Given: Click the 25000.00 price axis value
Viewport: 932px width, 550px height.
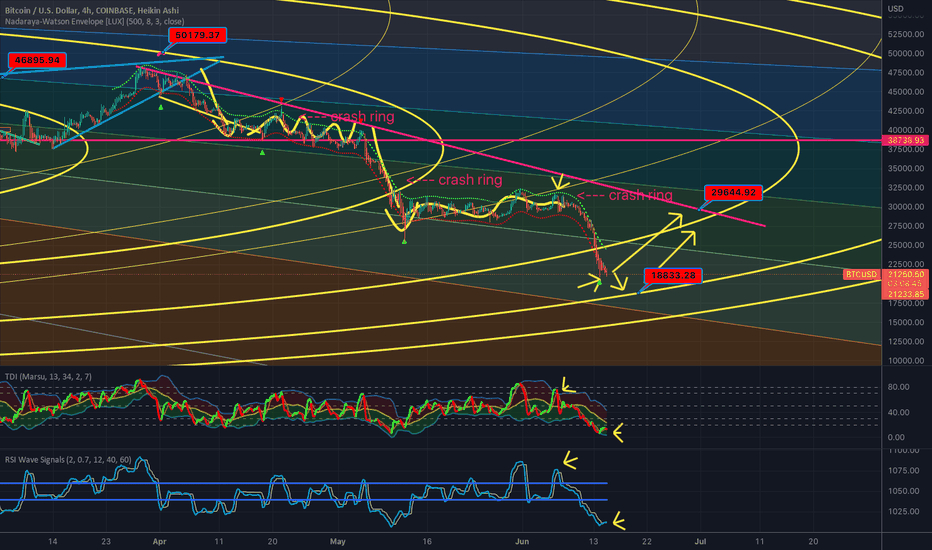Looking at the screenshot, I should pyautogui.click(x=906, y=245).
